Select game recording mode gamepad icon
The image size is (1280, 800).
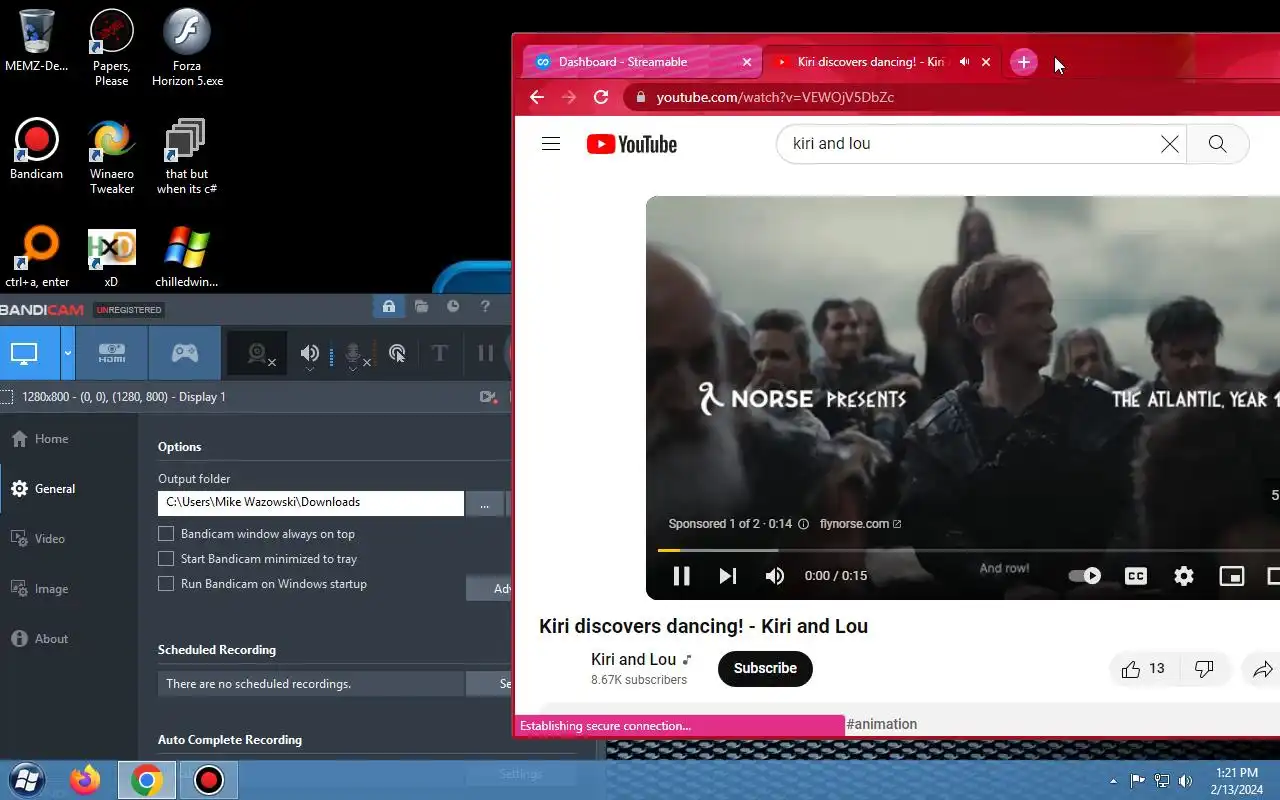point(184,353)
